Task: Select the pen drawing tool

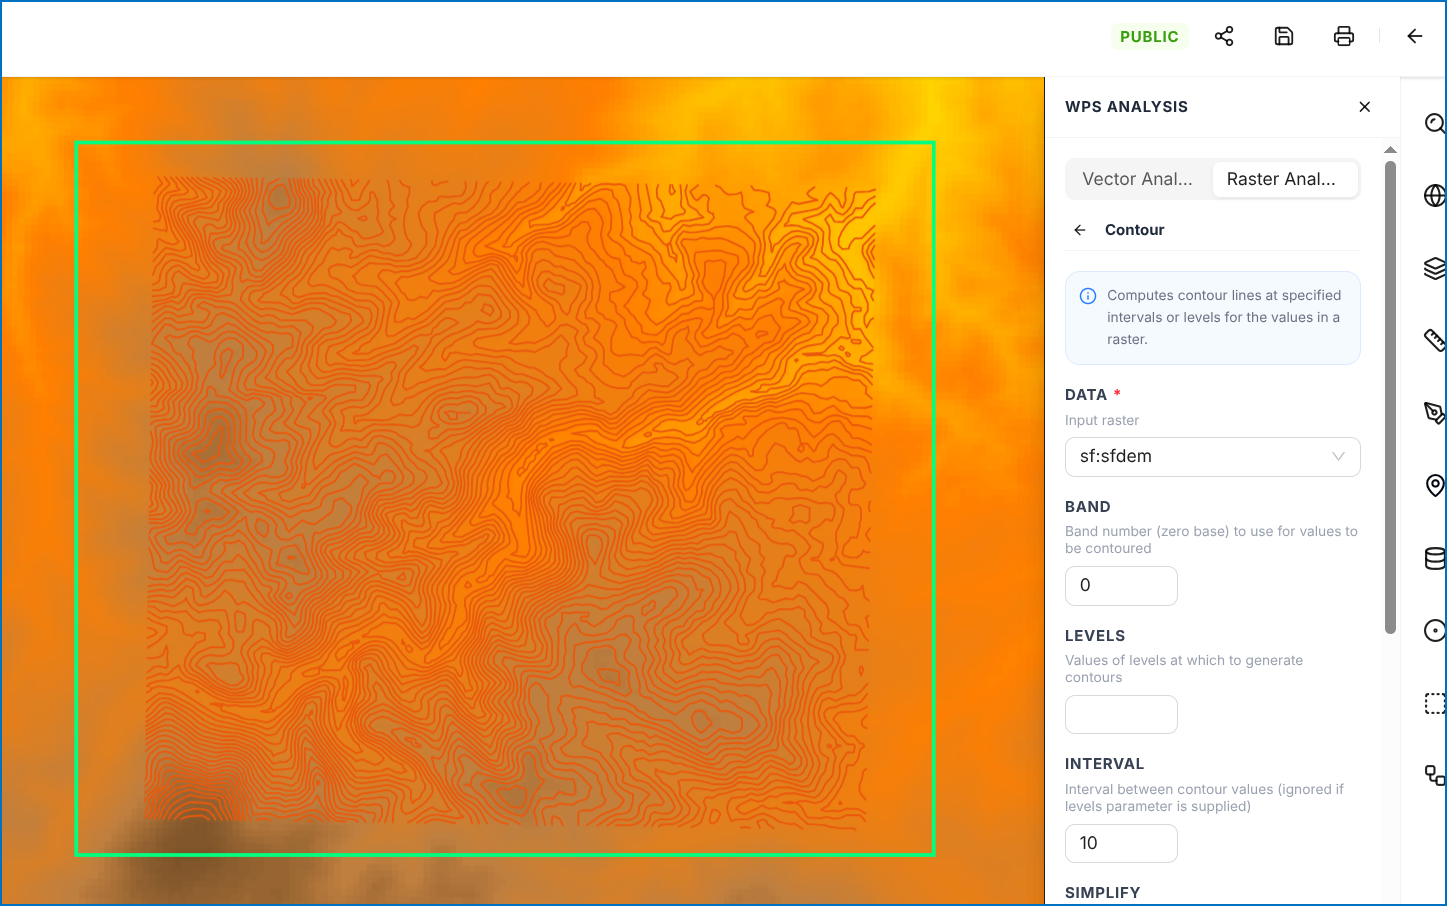Action: [1435, 413]
